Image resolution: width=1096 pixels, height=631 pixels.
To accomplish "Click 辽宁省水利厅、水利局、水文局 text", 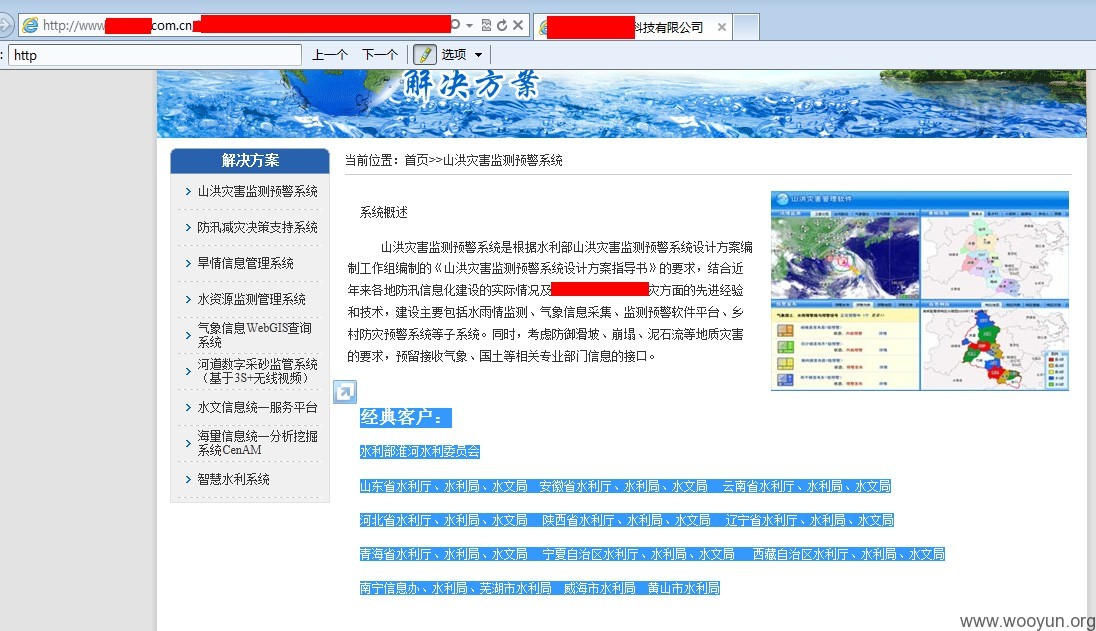I will (809, 521).
